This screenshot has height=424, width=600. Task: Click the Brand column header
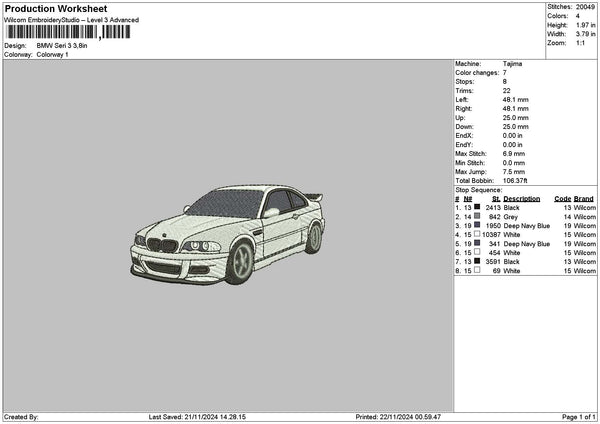(584, 198)
